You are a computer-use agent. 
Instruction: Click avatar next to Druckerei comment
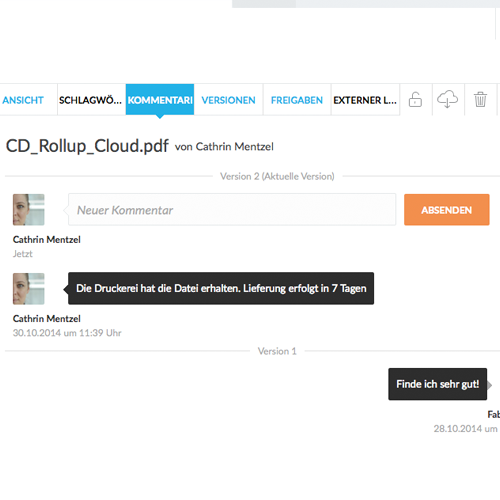click(29, 289)
